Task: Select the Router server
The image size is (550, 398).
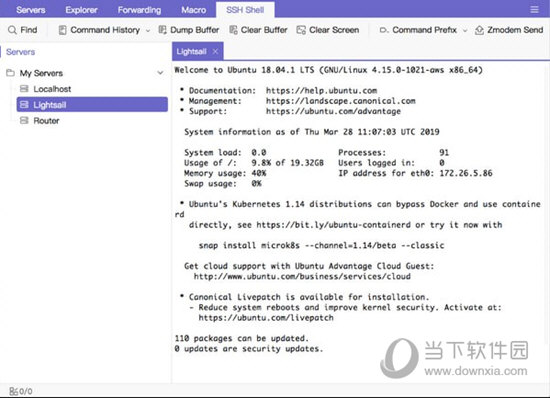Action: pos(46,121)
